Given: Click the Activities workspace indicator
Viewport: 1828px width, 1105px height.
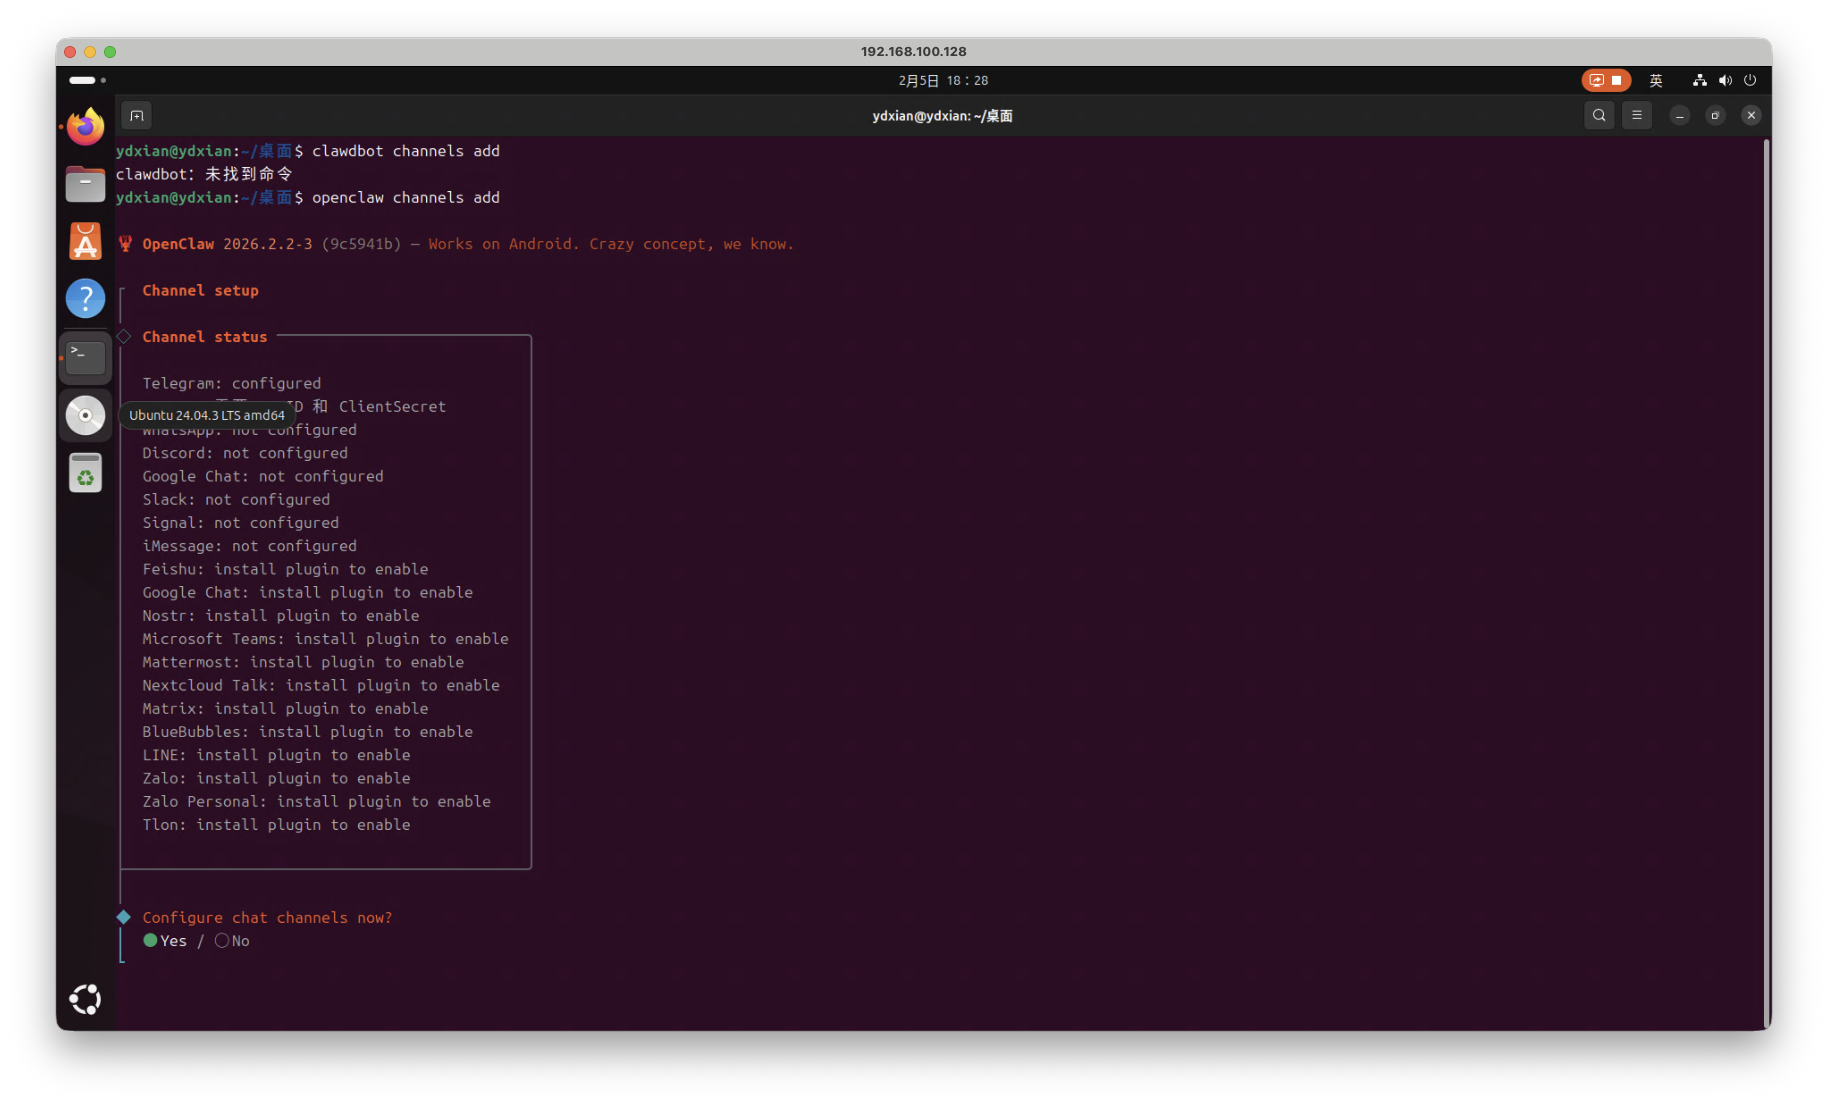Looking at the screenshot, I should pyautogui.click(x=87, y=80).
